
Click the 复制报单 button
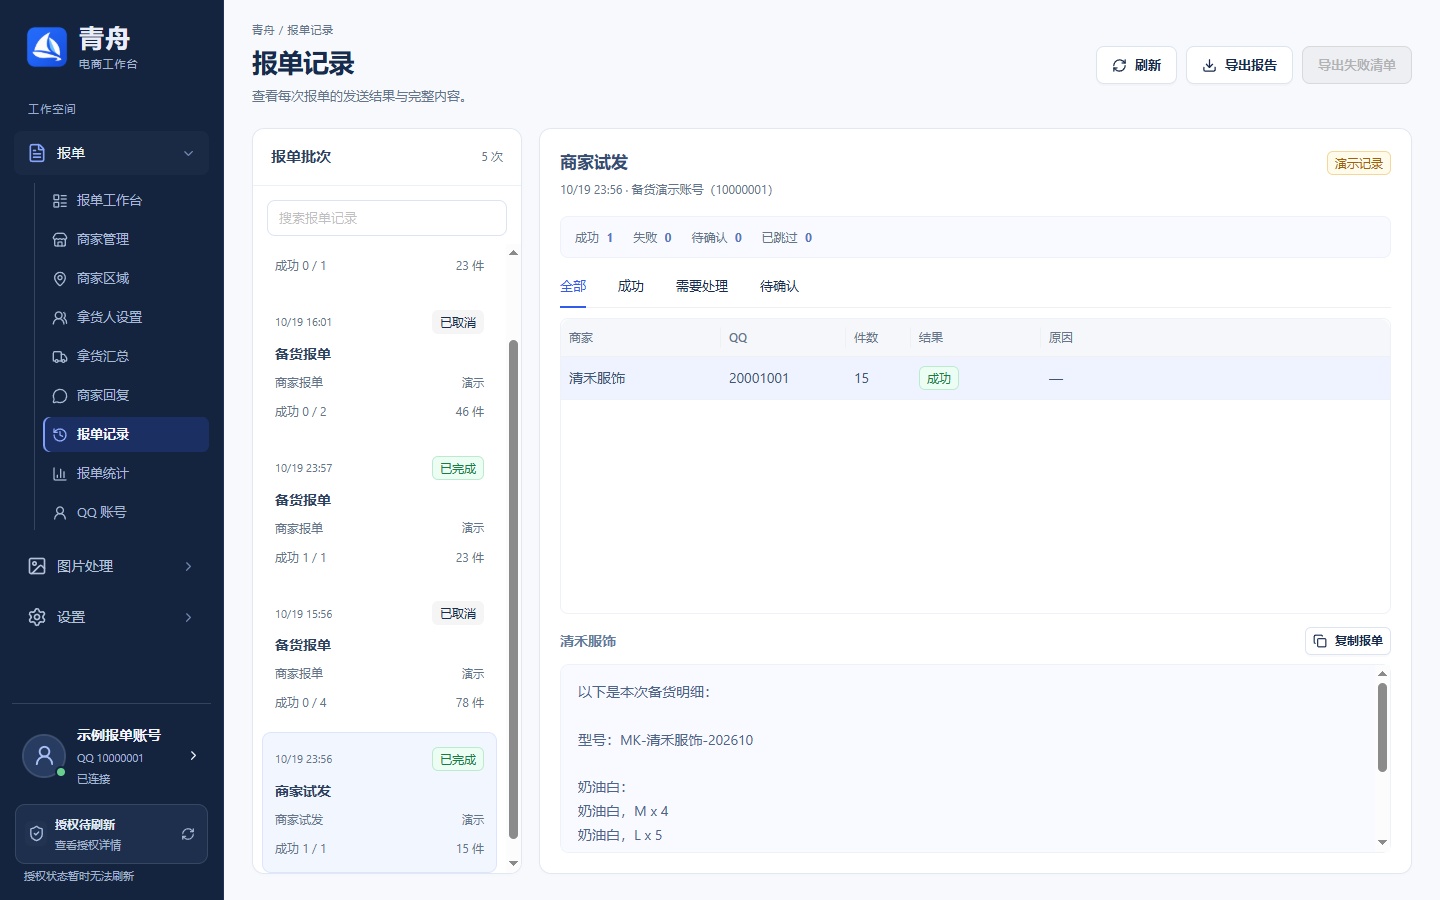[x=1348, y=641]
